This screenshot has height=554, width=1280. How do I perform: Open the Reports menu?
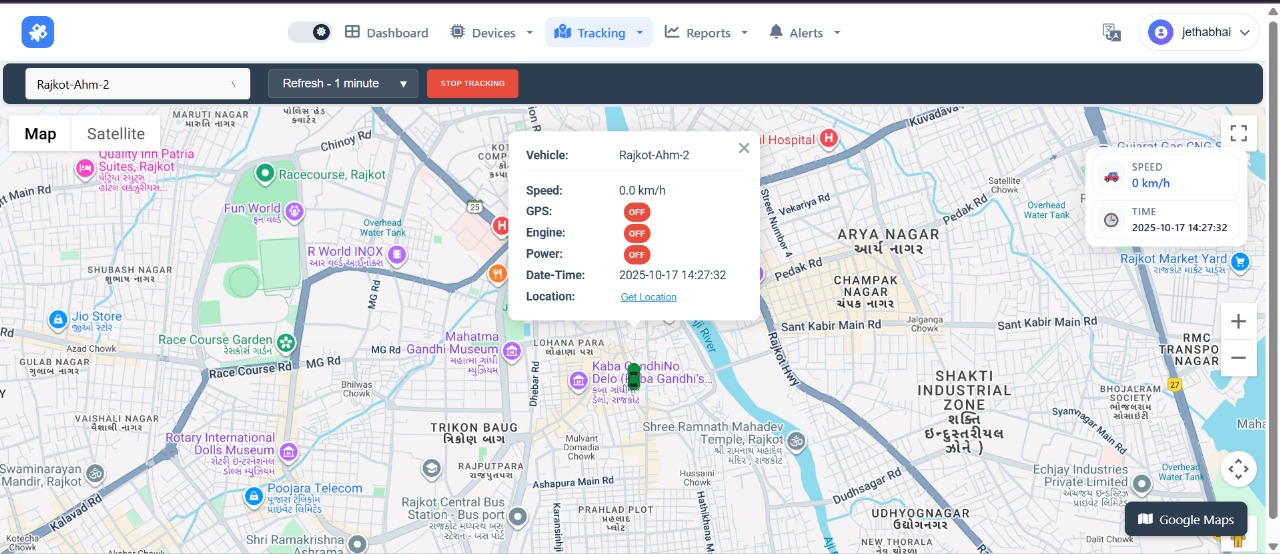coord(706,33)
